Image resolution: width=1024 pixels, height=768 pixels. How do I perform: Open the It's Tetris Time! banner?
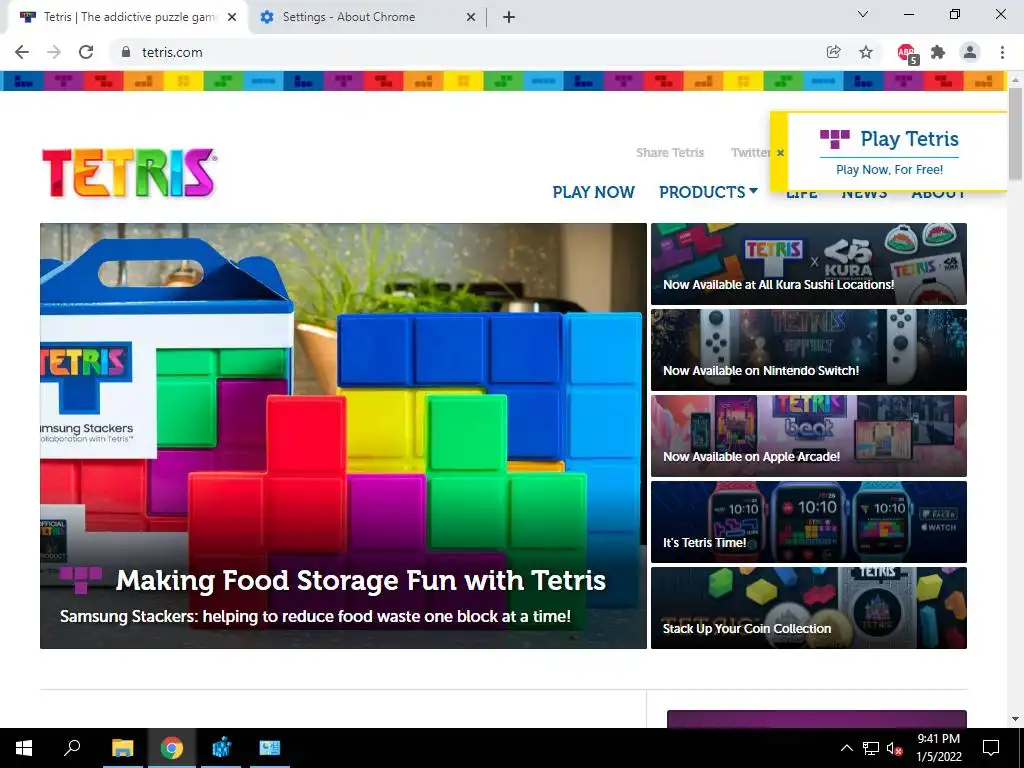click(x=808, y=522)
